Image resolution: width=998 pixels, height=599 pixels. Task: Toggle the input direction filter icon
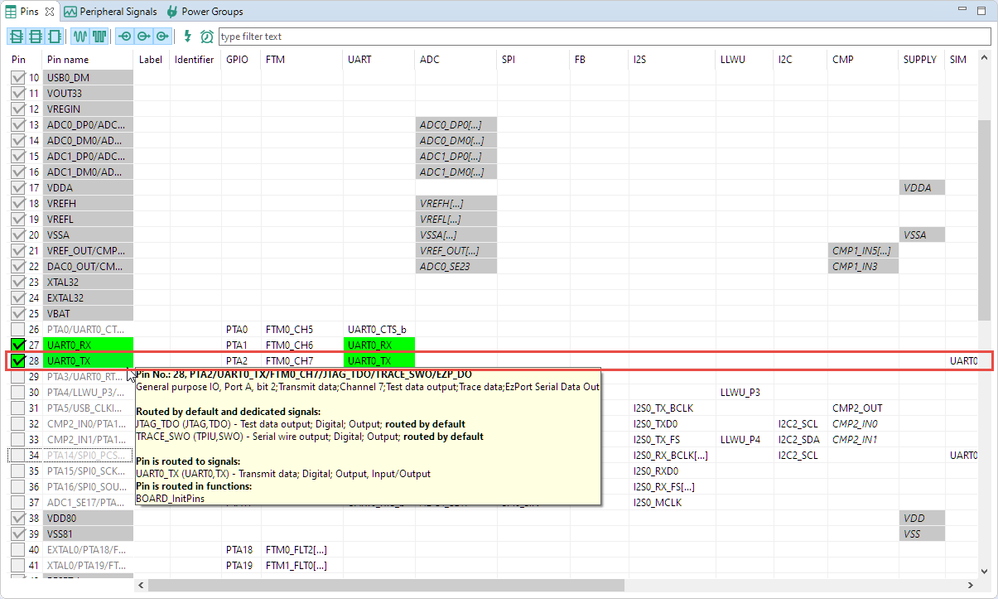125,36
